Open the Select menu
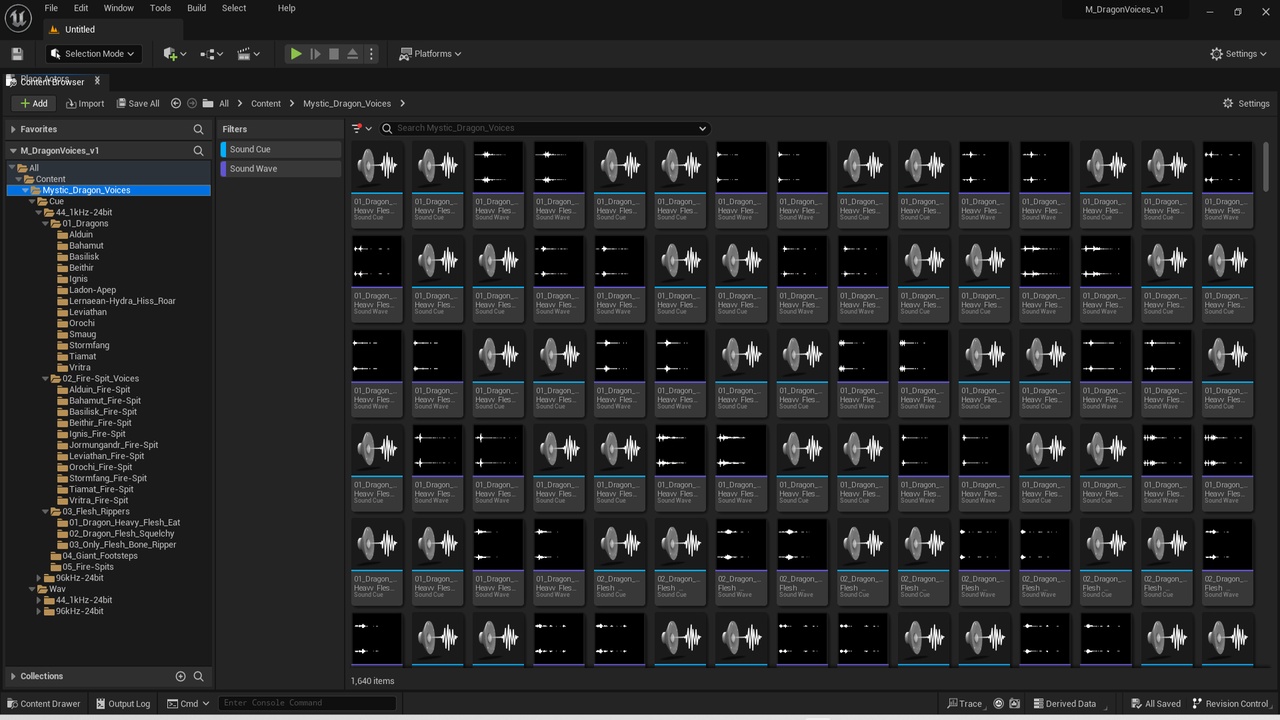The width and height of the screenshot is (1280, 720). tap(234, 8)
